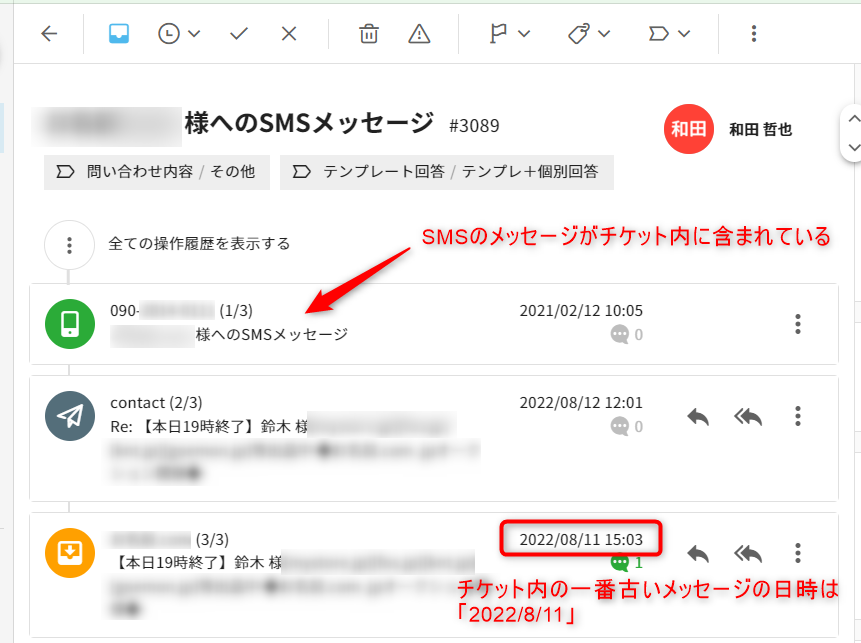Delete ticket using trash icon
The image size is (861, 643).
point(369,33)
